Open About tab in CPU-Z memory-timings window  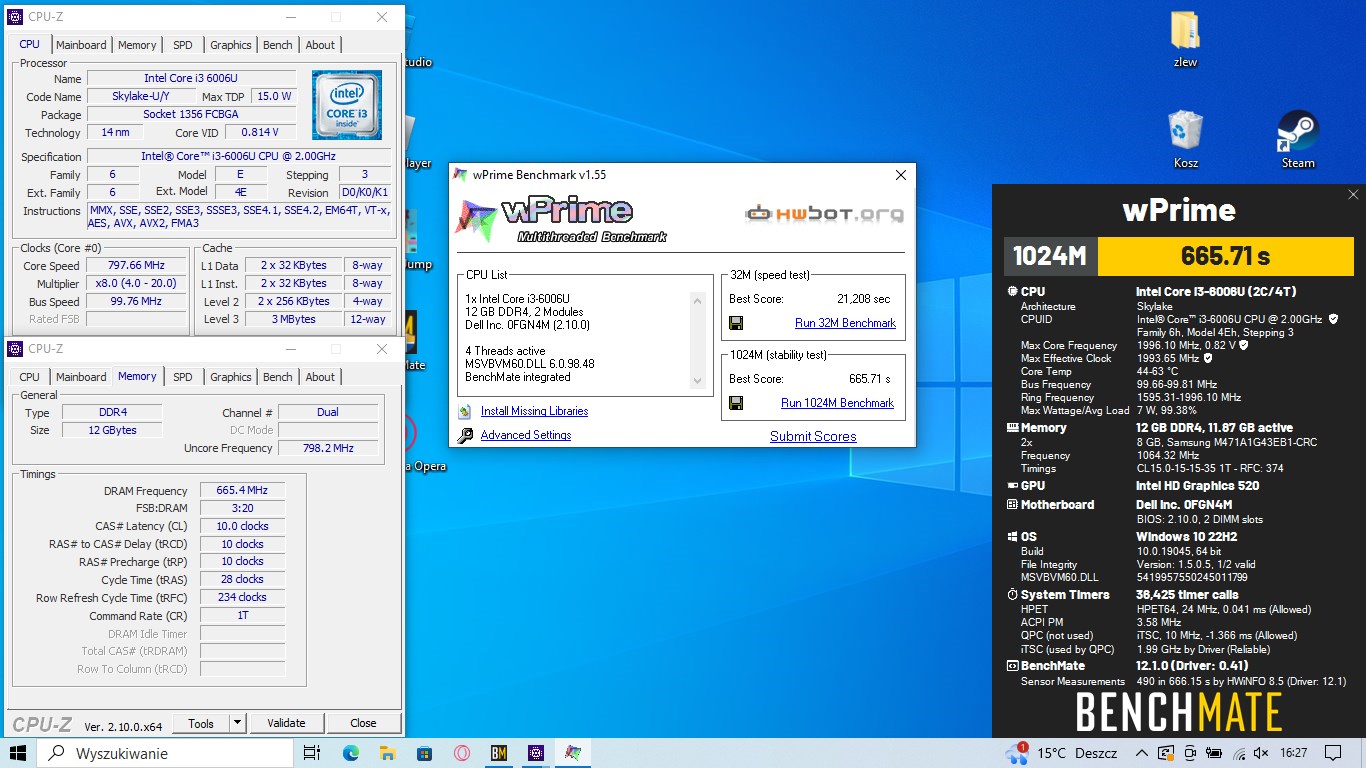pos(320,377)
